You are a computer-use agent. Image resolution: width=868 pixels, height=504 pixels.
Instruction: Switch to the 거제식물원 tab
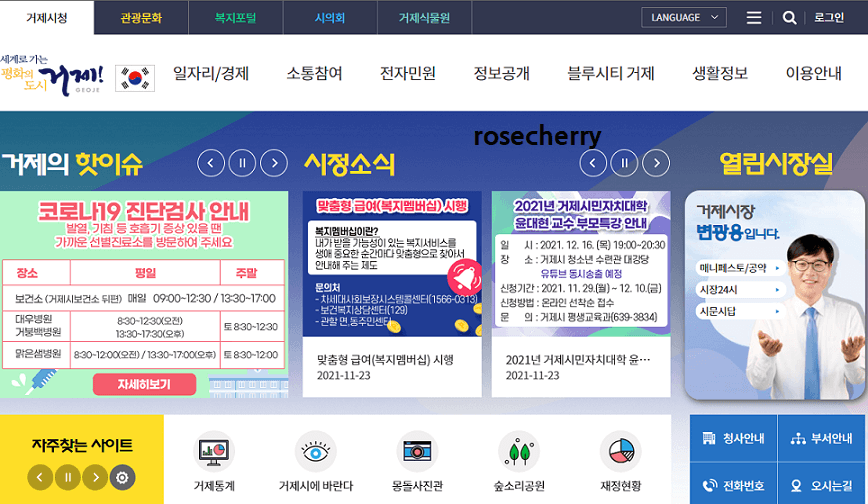[x=425, y=18]
